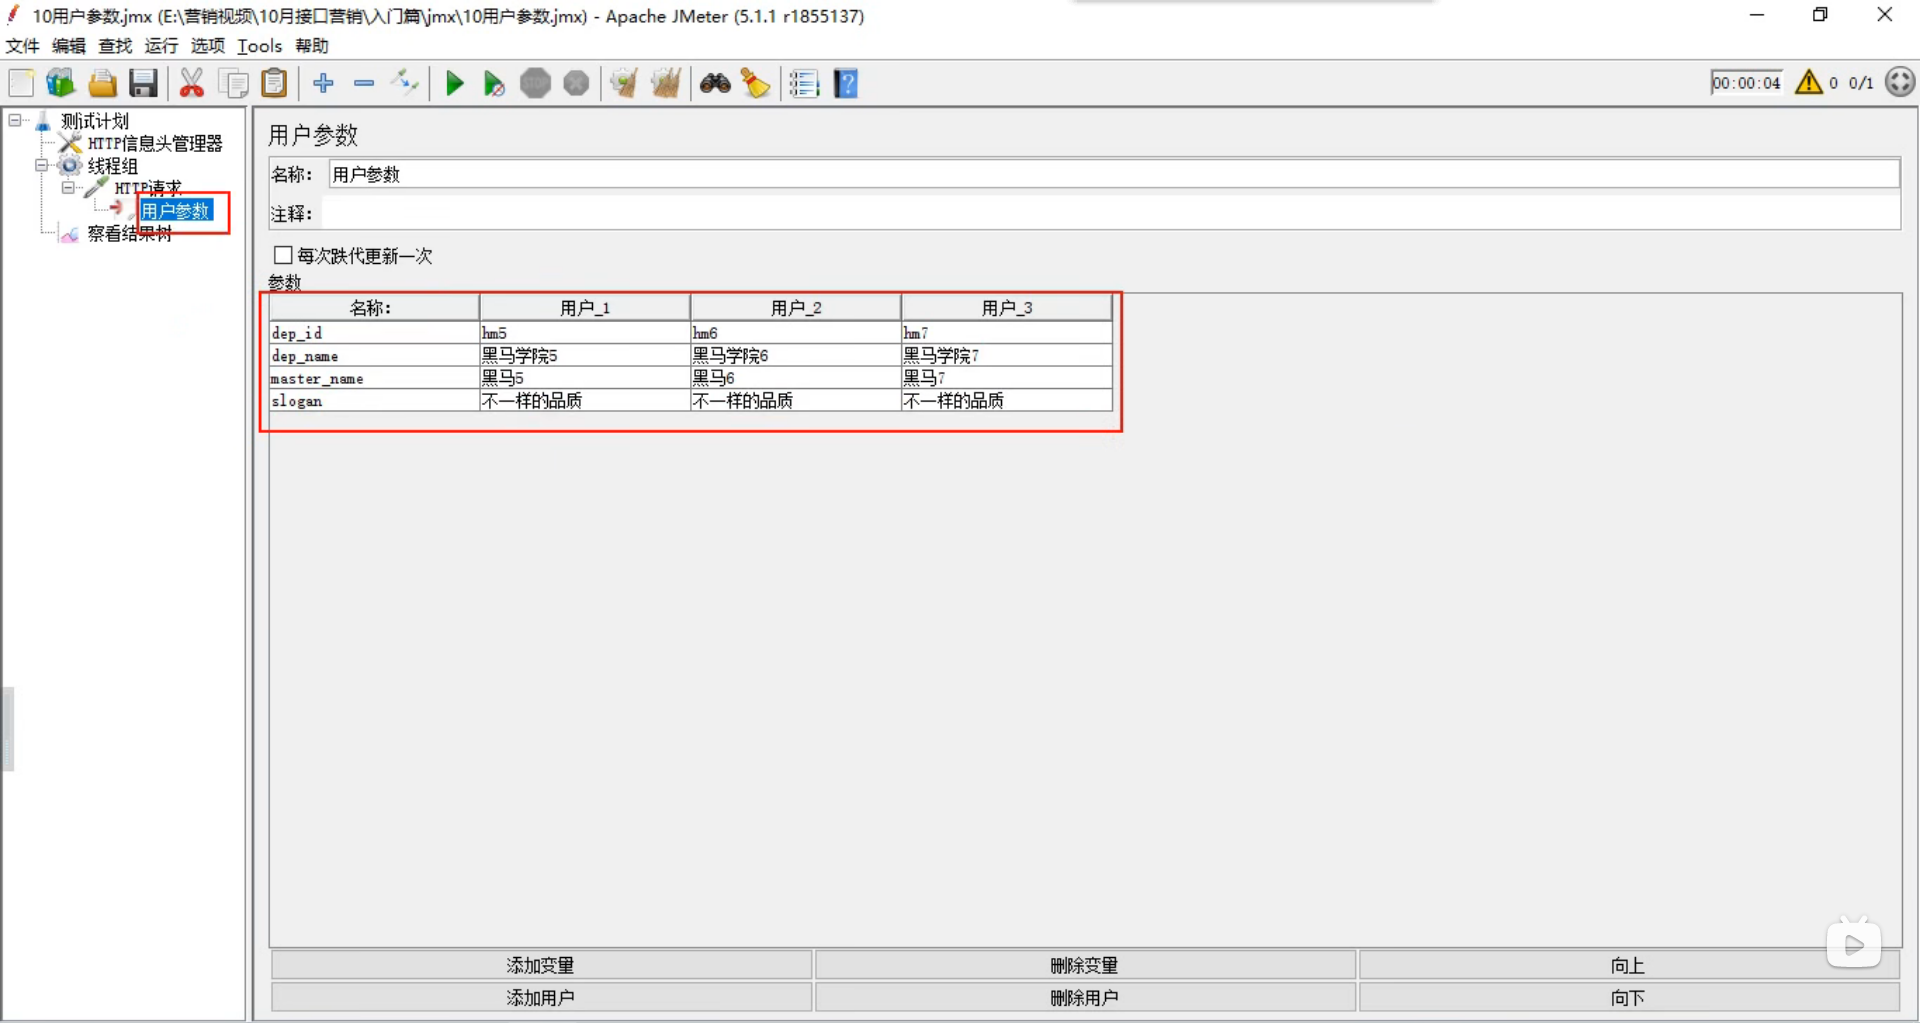Screen dimensions: 1920x1023
Task: Select the HTTP请求 tree item
Action: tap(148, 187)
